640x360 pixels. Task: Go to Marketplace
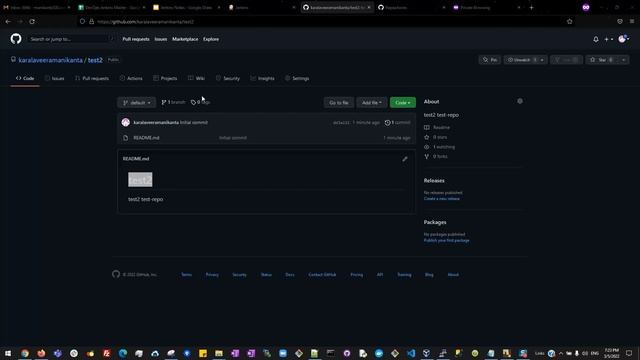[x=185, y=39]
